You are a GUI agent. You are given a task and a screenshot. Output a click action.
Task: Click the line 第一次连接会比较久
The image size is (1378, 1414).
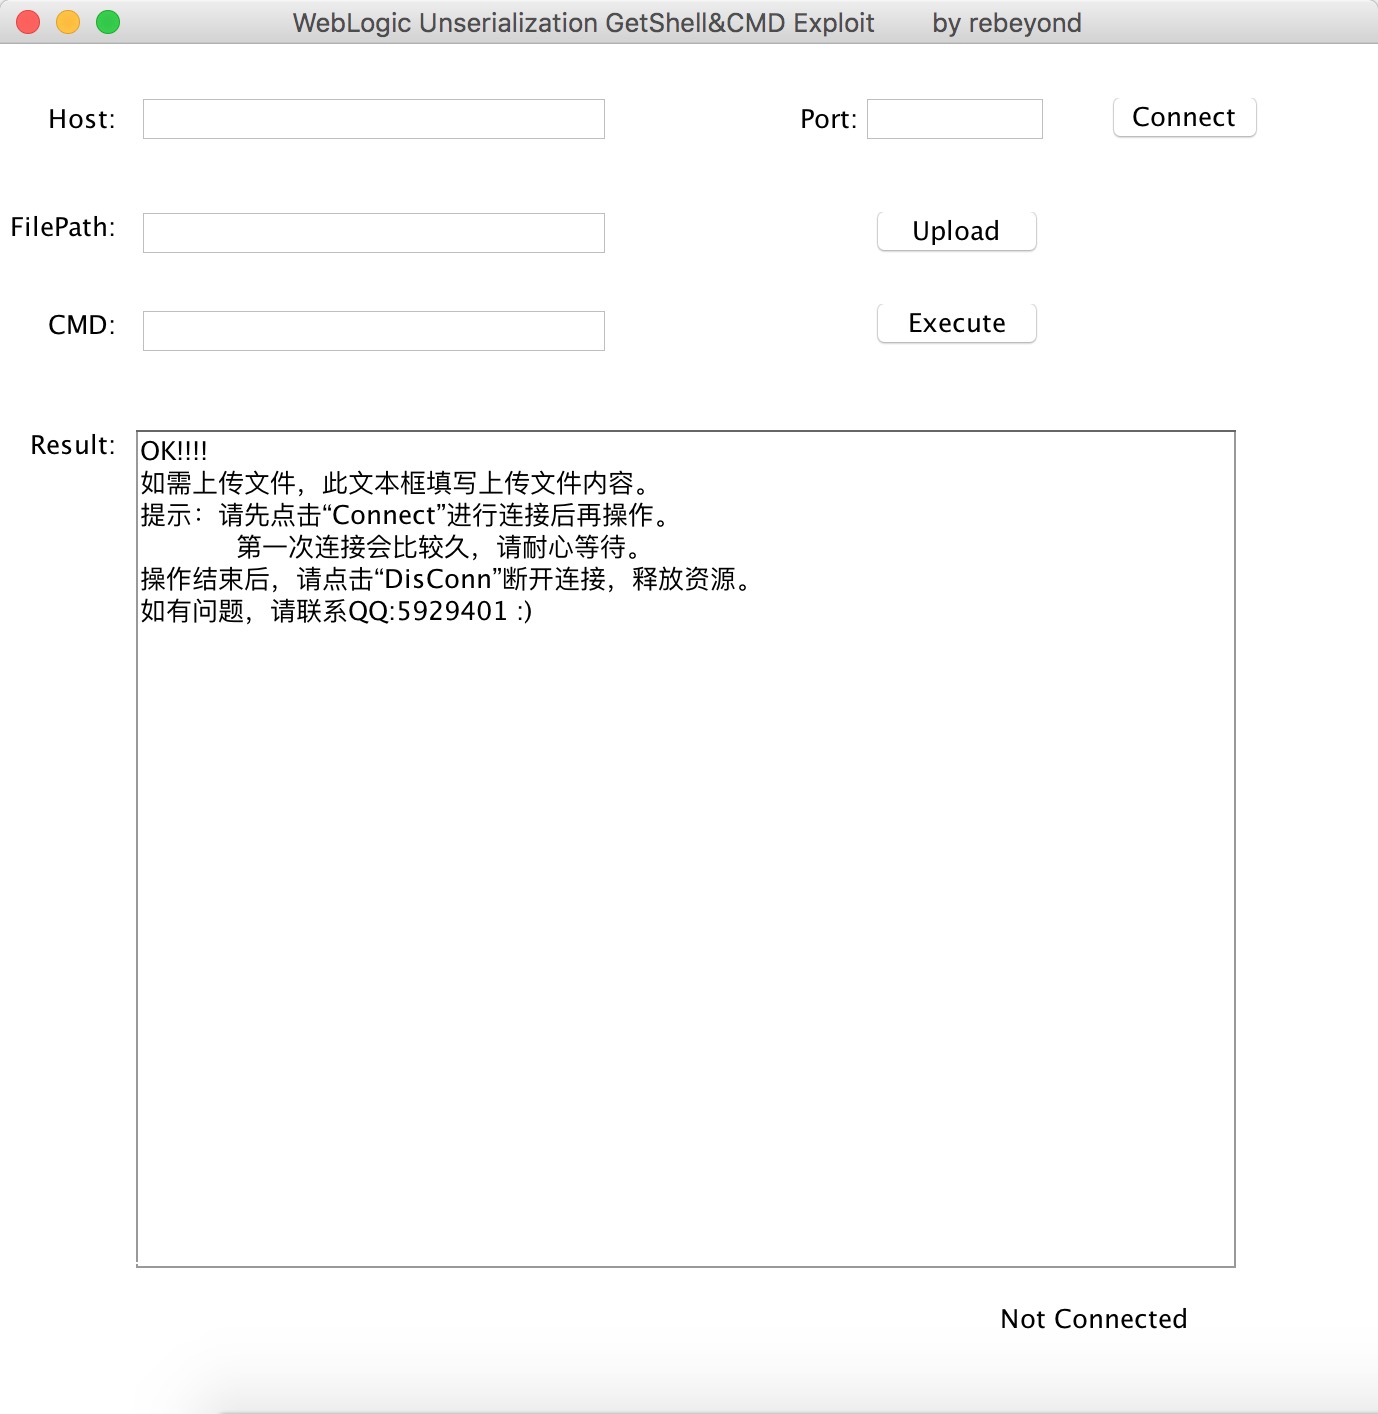click(x=438, y=547)
